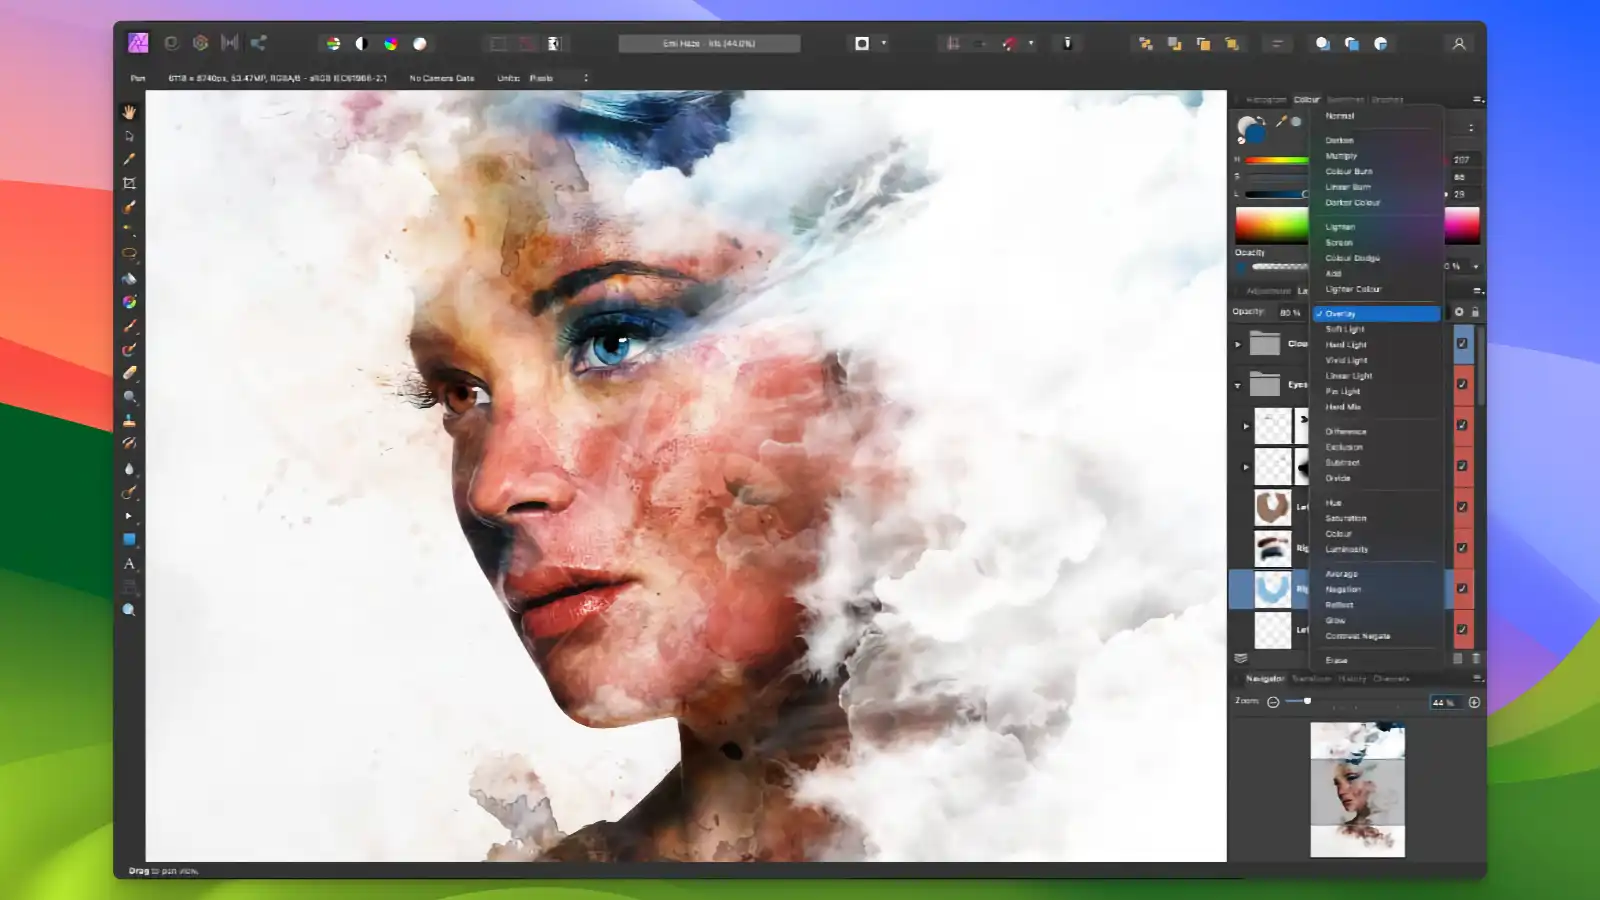Screen dimensions: 1600x900
Task: Switch to the Swatches tab
Action: [1345, 100]
